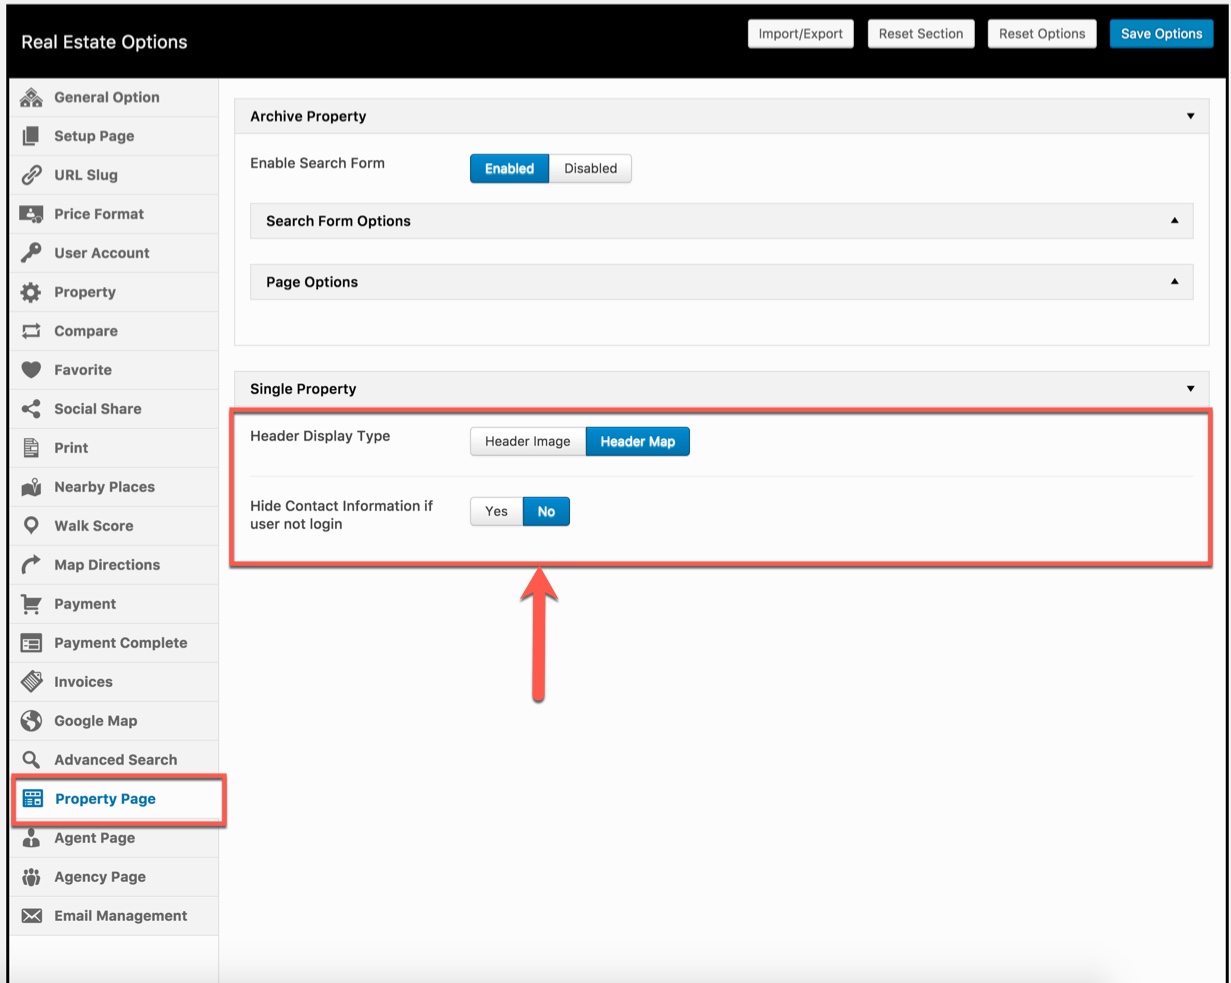The image size is (1231, 983).
Task: Click the URL Slug link icon
Action: click(x=31, y=175)
